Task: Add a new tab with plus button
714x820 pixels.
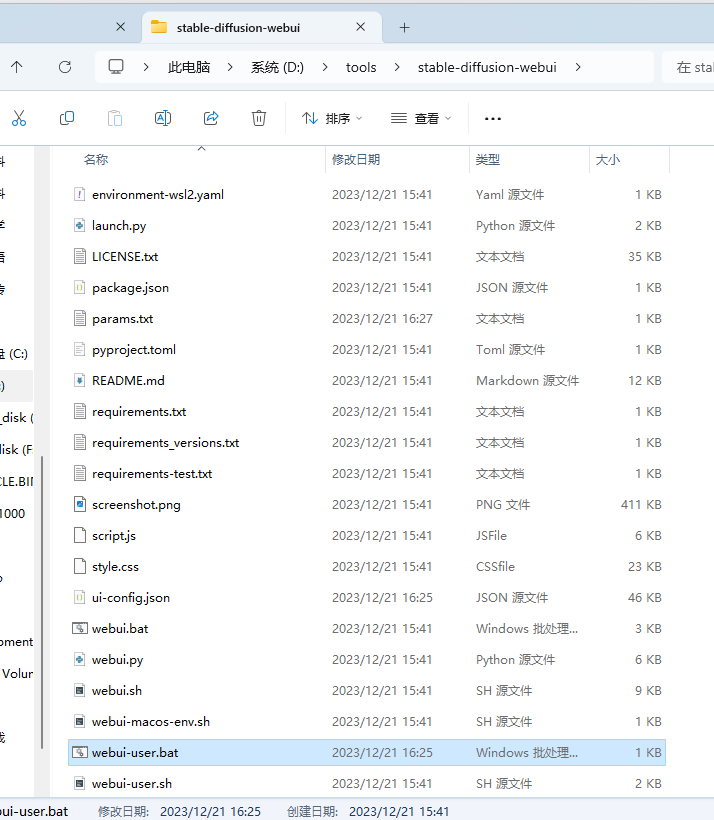Action: pos(404,27)
